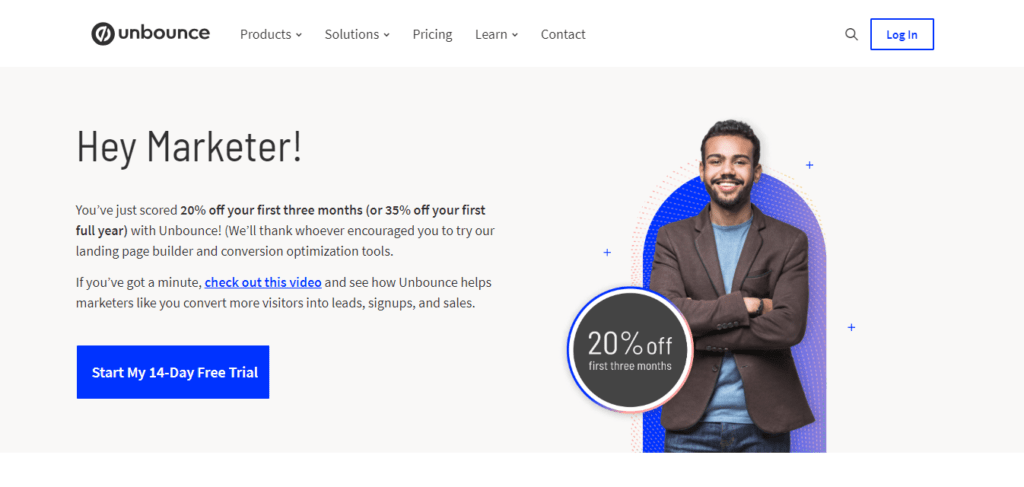Click the Unbounce logo icon
This screenshot has height=487, width=1024.
[103, 34]
